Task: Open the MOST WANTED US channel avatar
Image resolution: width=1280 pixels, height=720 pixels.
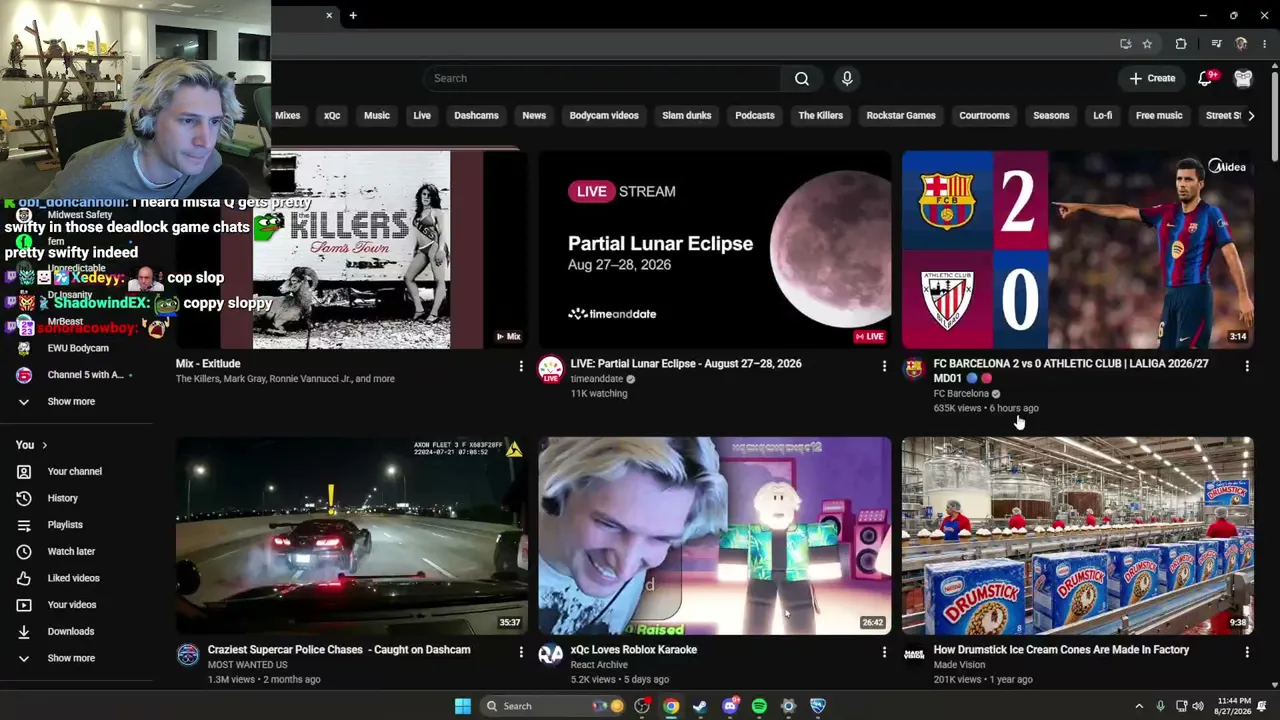Action: [188, 655]
